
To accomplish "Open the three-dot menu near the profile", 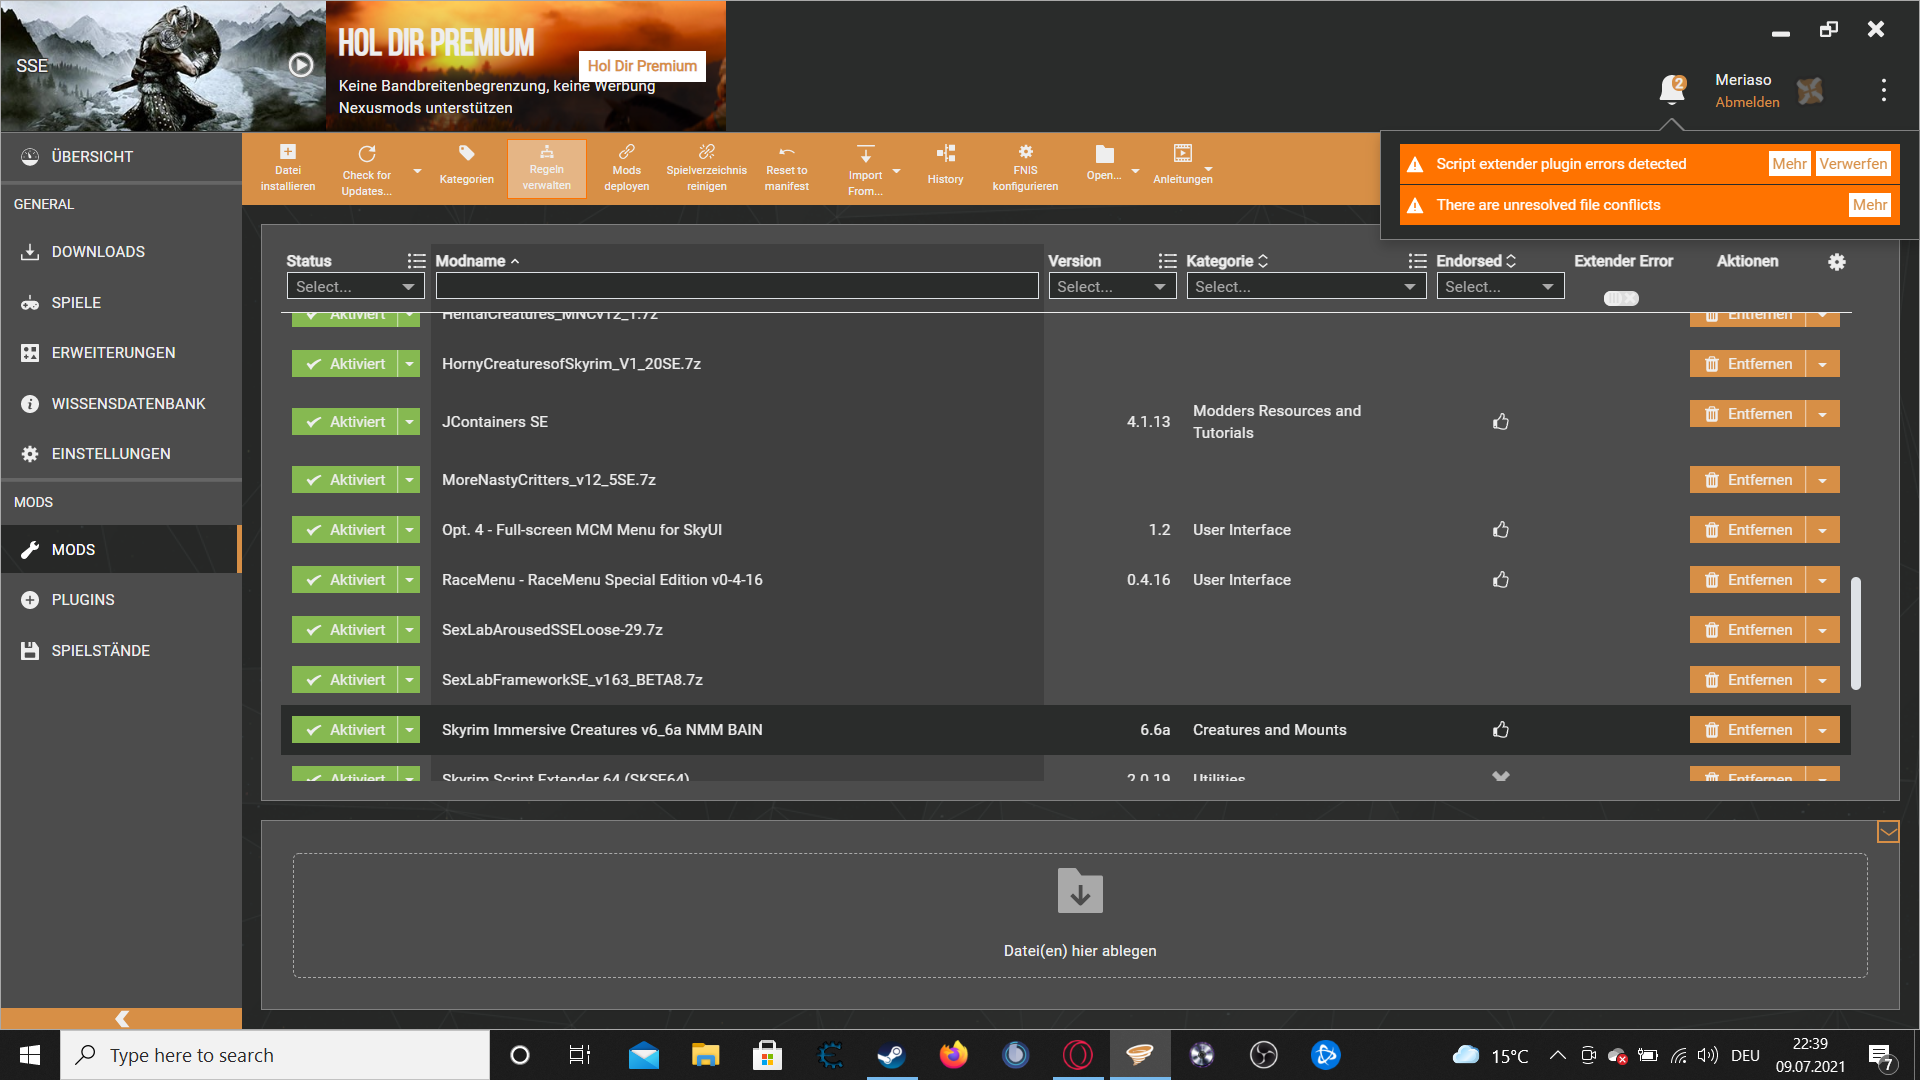I will point(1884,90).
